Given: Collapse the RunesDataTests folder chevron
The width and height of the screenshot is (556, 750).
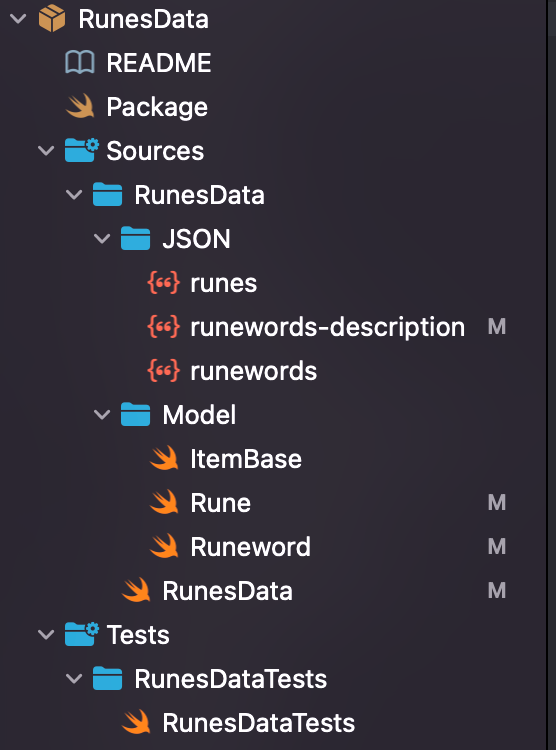Looking at the screenshot, I should pos(74,679).
